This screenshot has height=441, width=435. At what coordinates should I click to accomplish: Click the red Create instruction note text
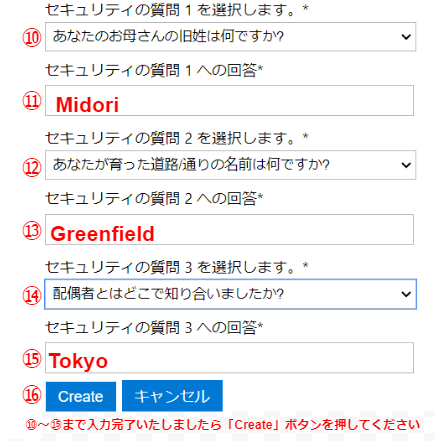[x=223, y=425]
